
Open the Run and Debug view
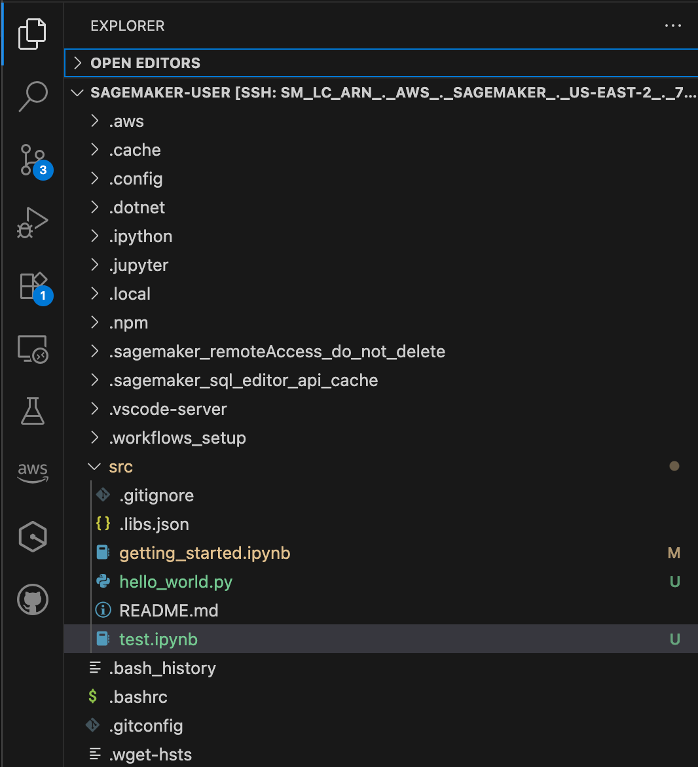(x=32, y=223)
